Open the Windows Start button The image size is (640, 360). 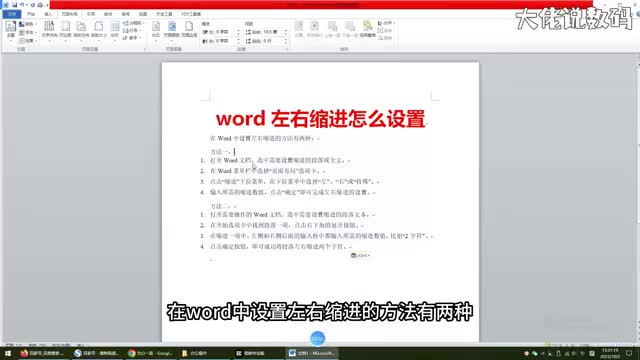[x=8, y=353]
